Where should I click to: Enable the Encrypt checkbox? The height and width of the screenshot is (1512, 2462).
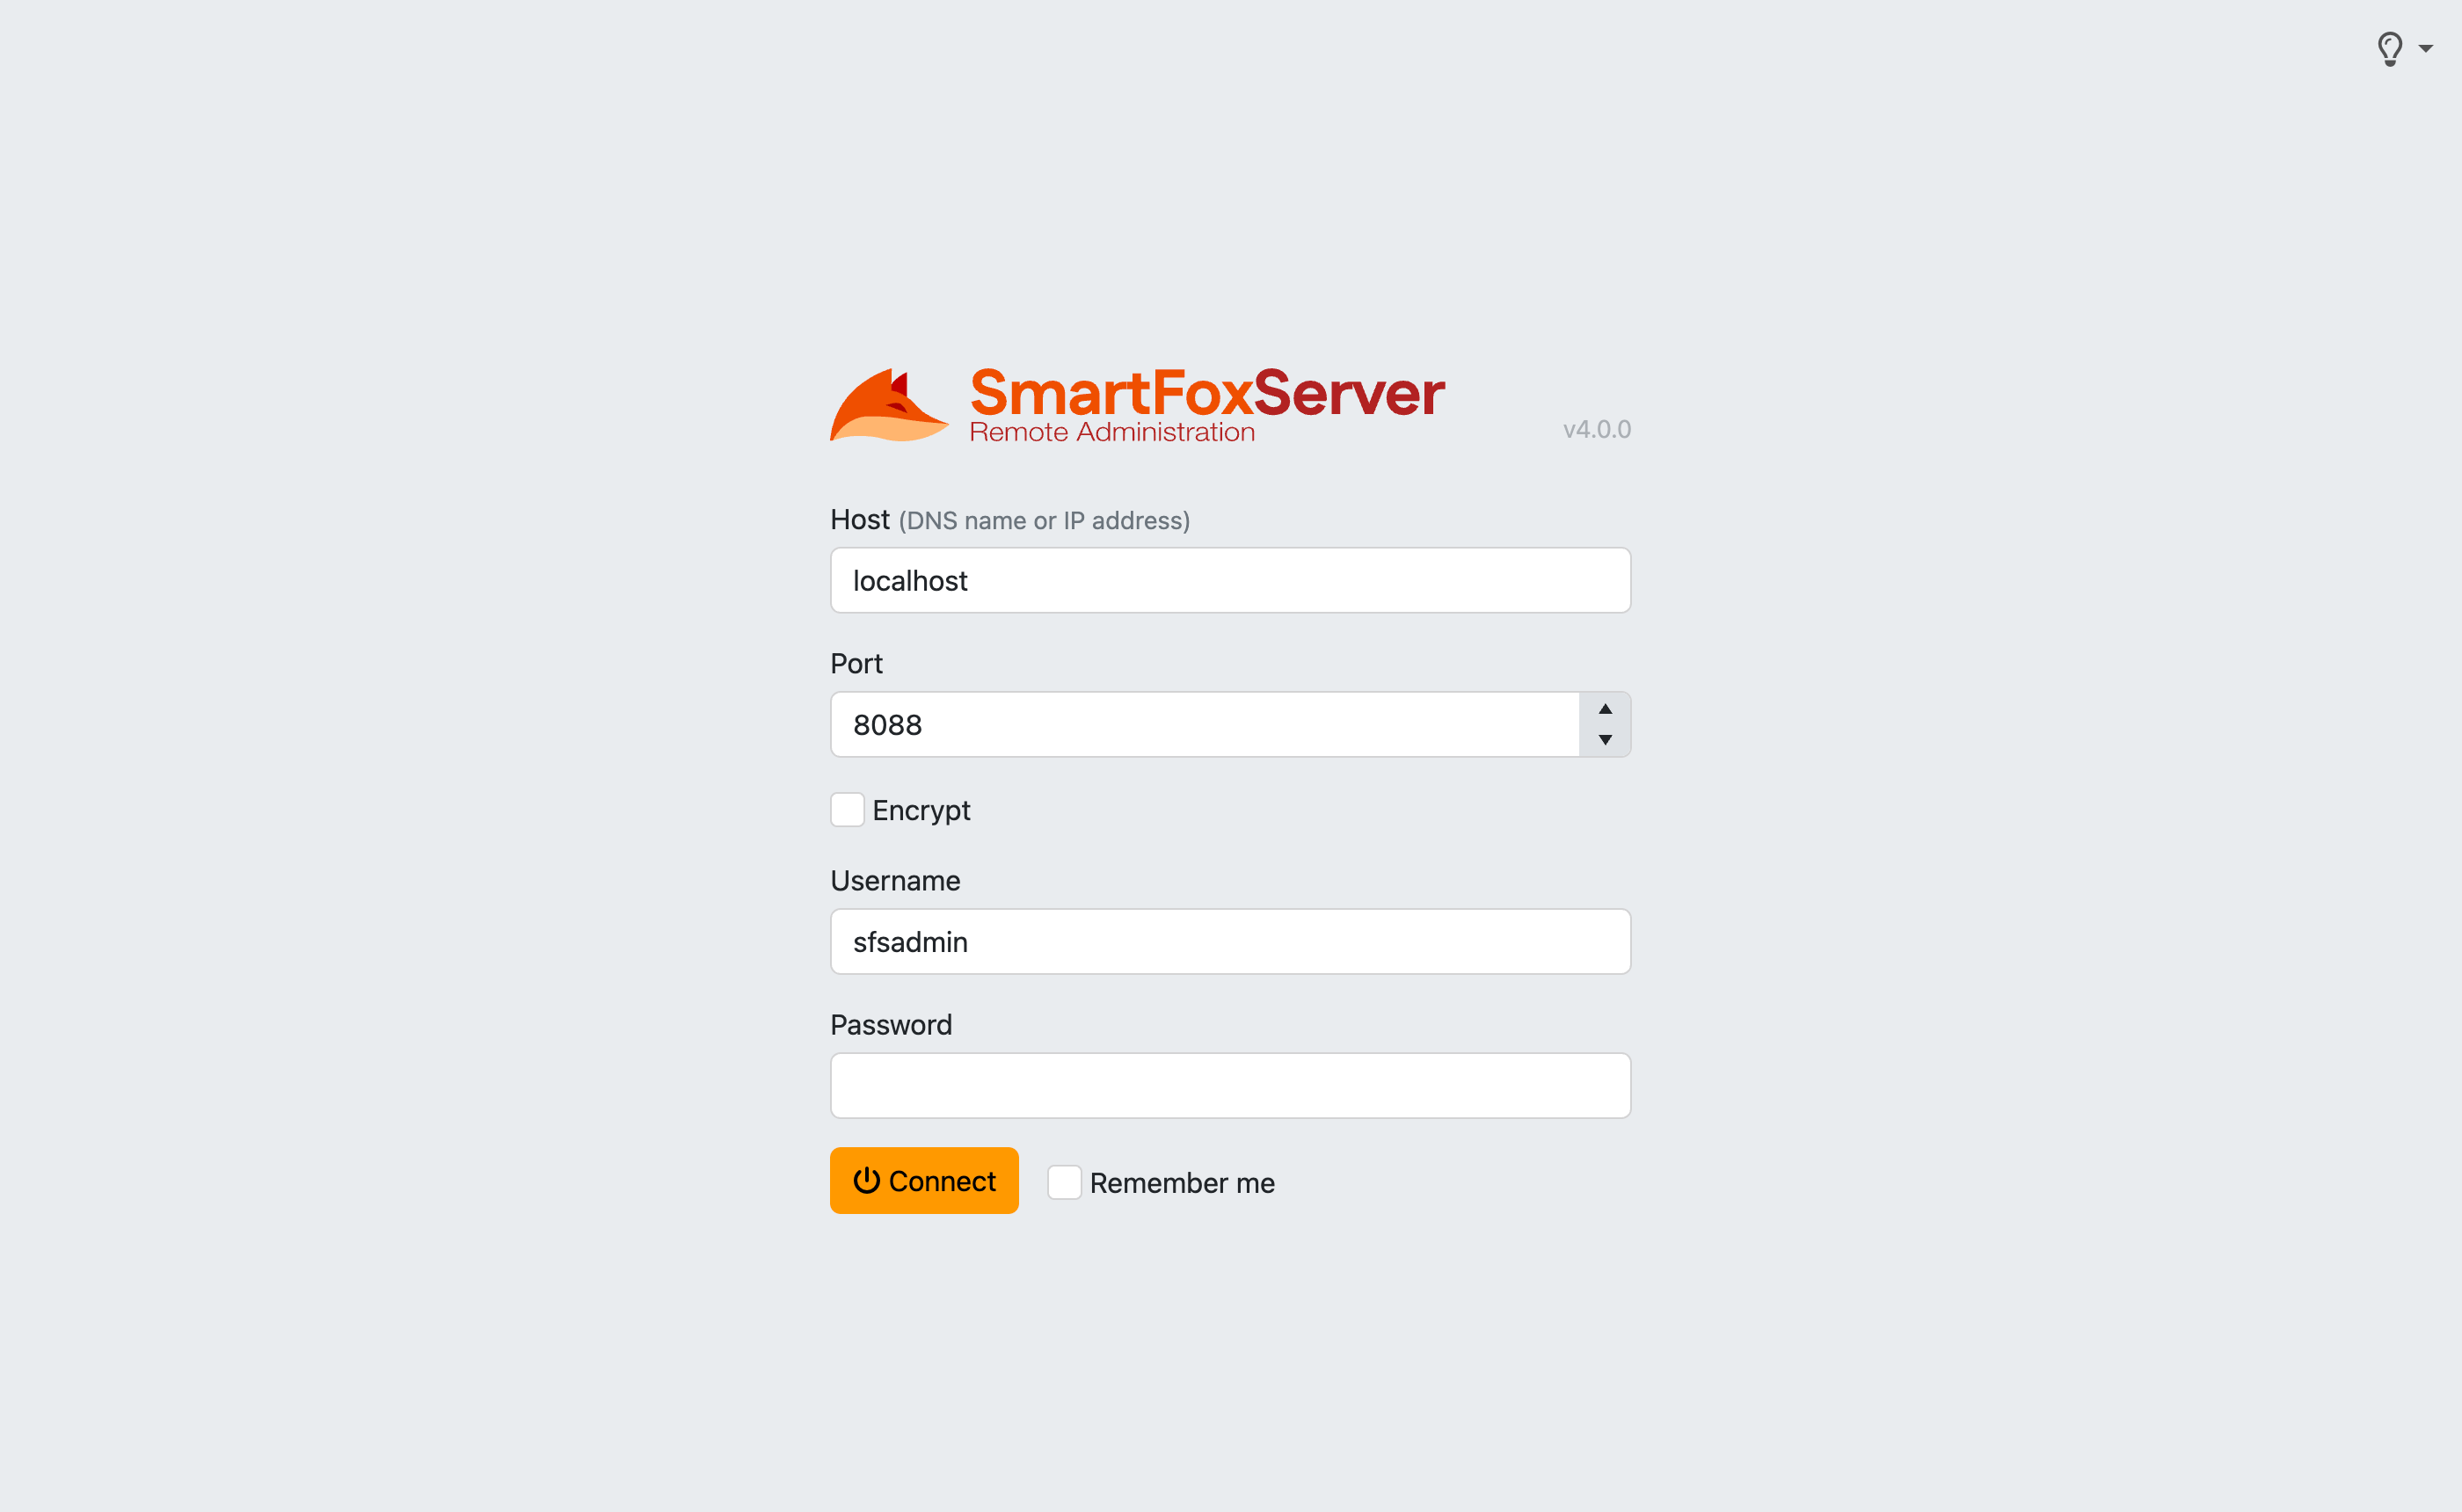tap(847, 810)
